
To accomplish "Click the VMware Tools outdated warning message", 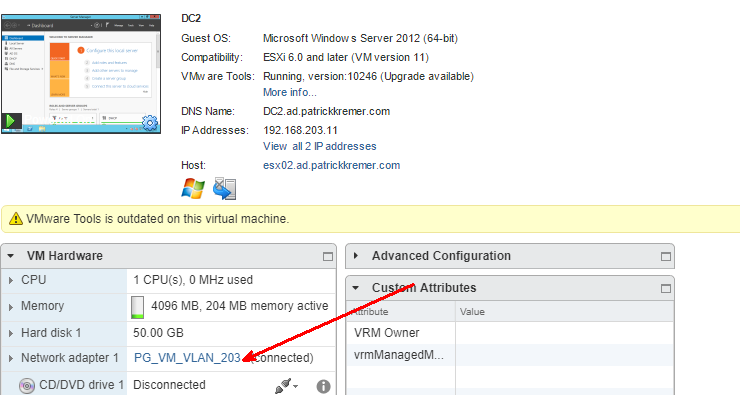I will [x=157, y=219].
